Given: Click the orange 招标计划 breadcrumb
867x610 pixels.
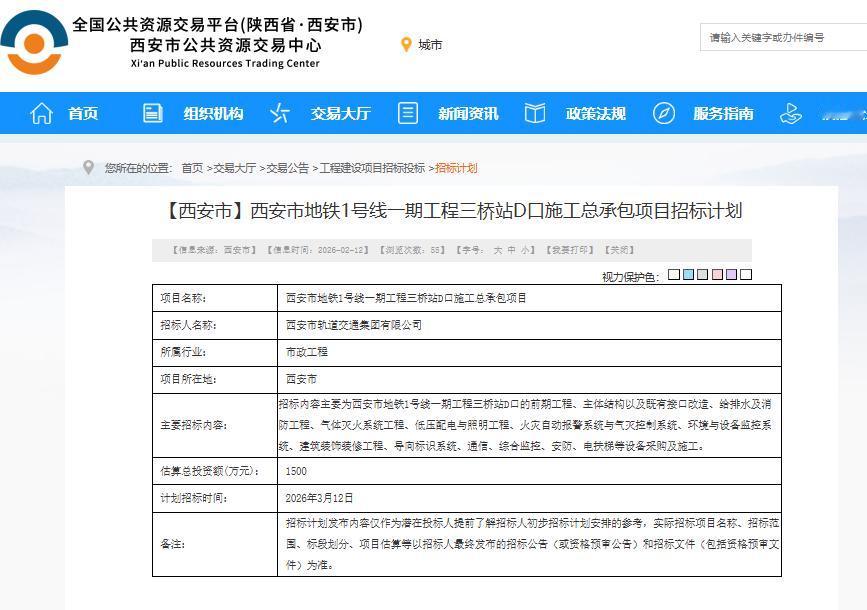Looking at the screenshot, I should coord(456,168).
